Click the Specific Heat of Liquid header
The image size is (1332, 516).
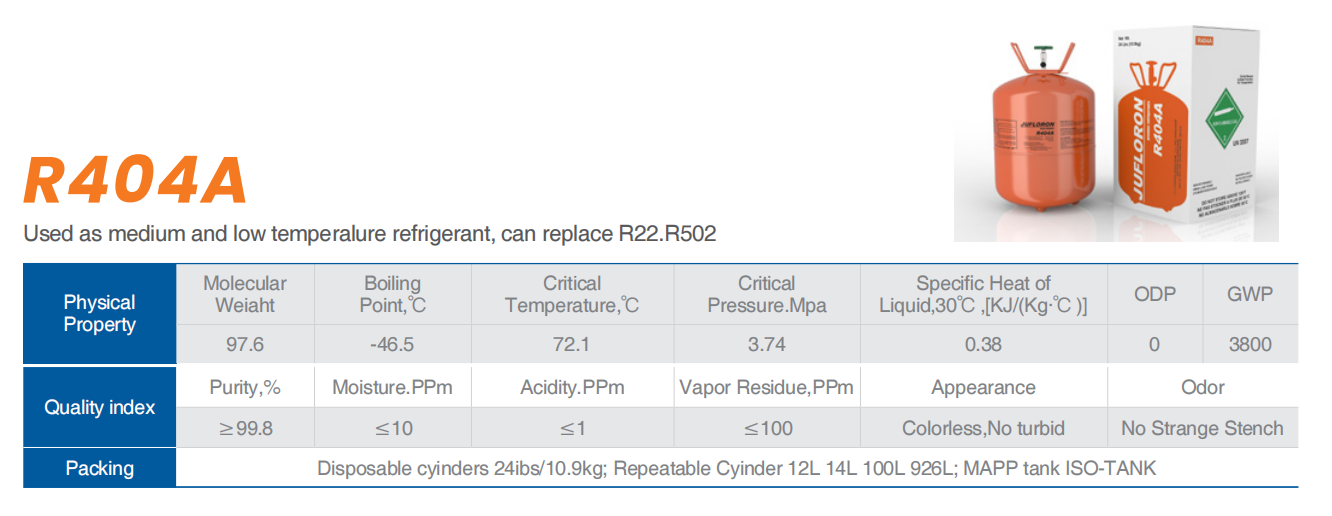pyautogui.click(x=983, y=294)
